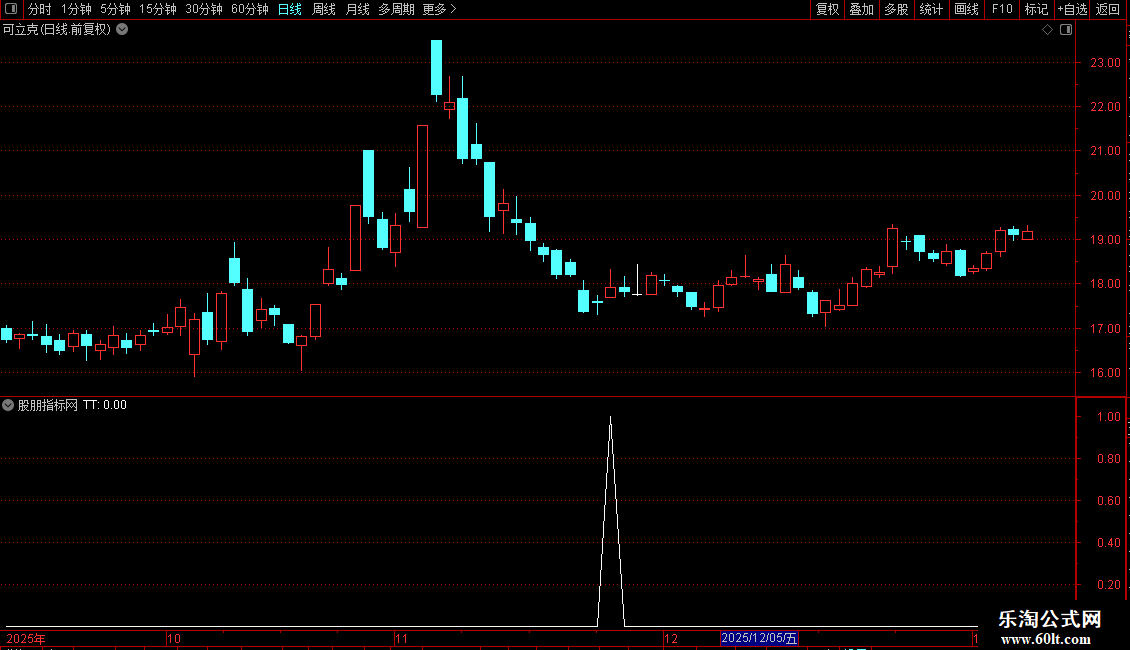
Task: Click the 23.00 price axis label
Action: 1105,63
